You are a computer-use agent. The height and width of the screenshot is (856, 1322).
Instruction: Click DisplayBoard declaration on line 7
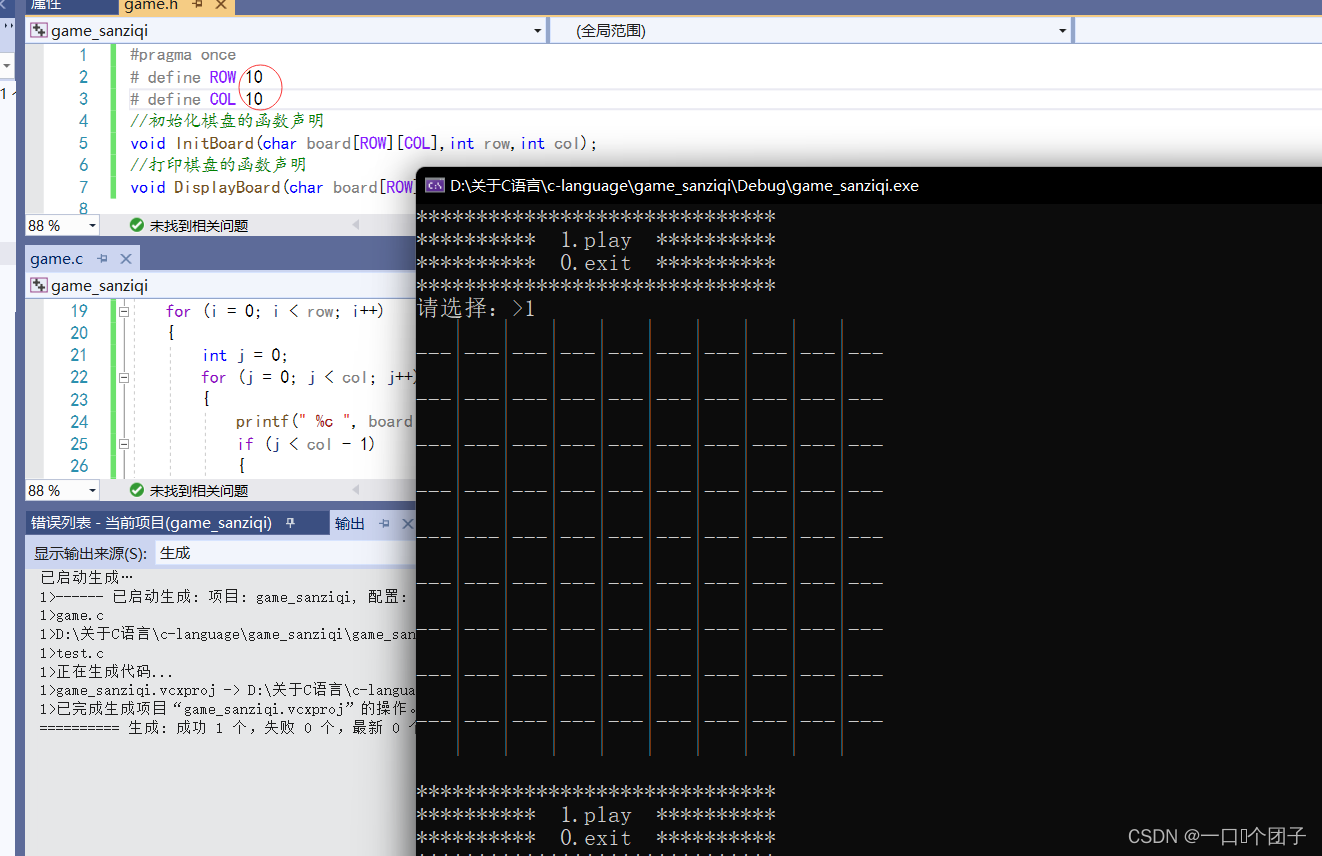[272, 187]
